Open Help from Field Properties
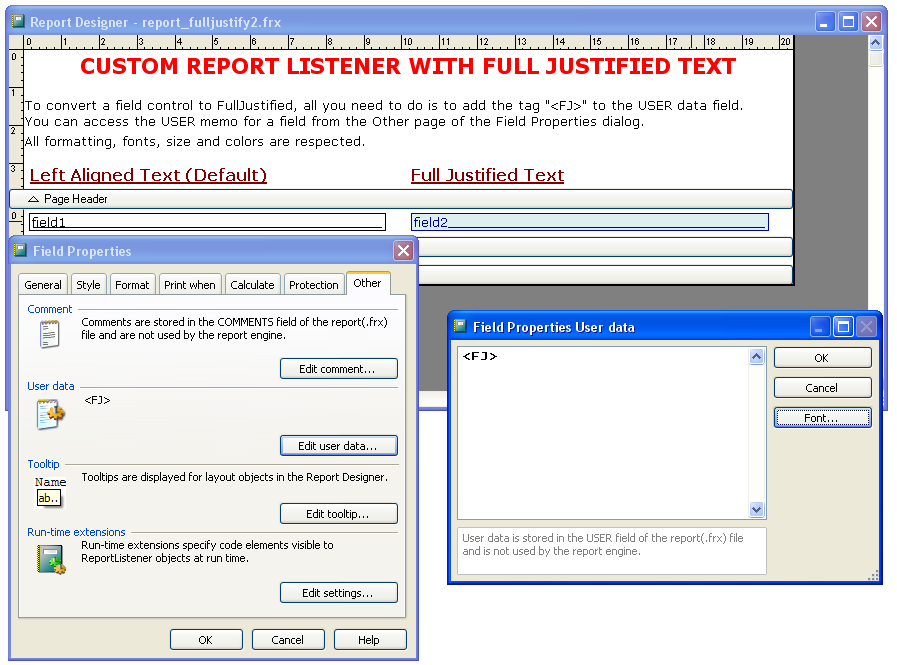 point(369,639)
